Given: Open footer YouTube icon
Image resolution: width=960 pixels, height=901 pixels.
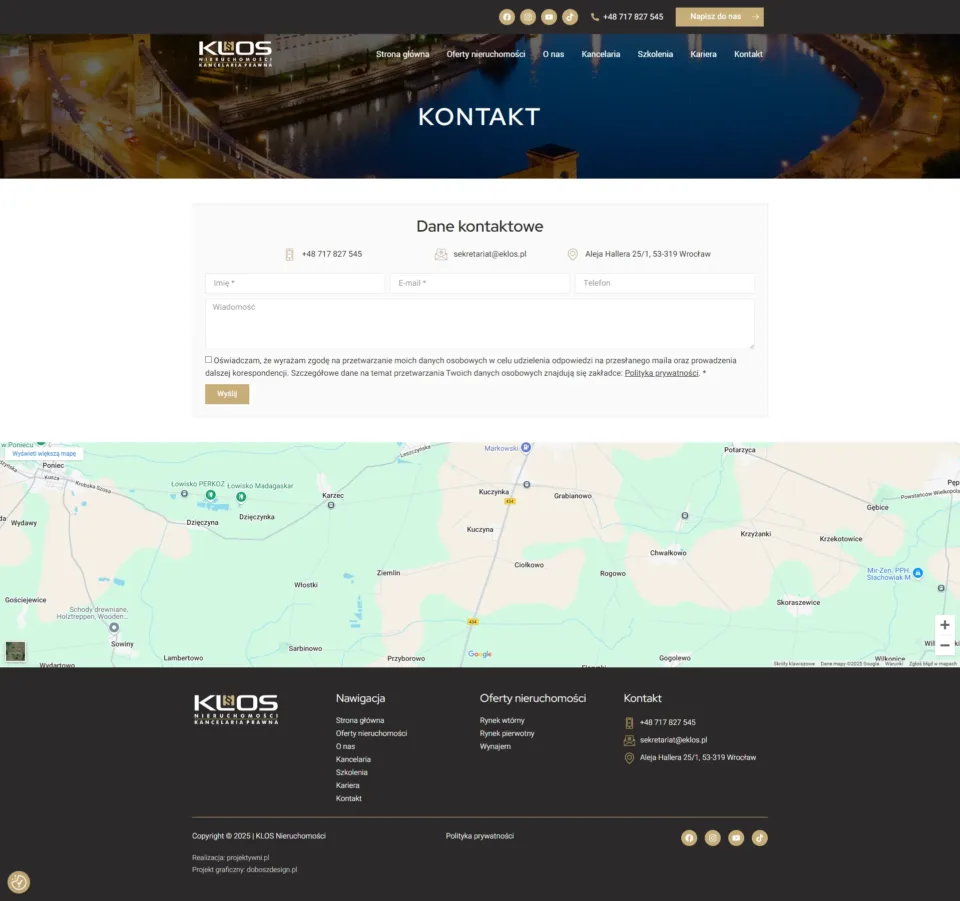Looking at the screenshot, I should (x=736, y=838).
